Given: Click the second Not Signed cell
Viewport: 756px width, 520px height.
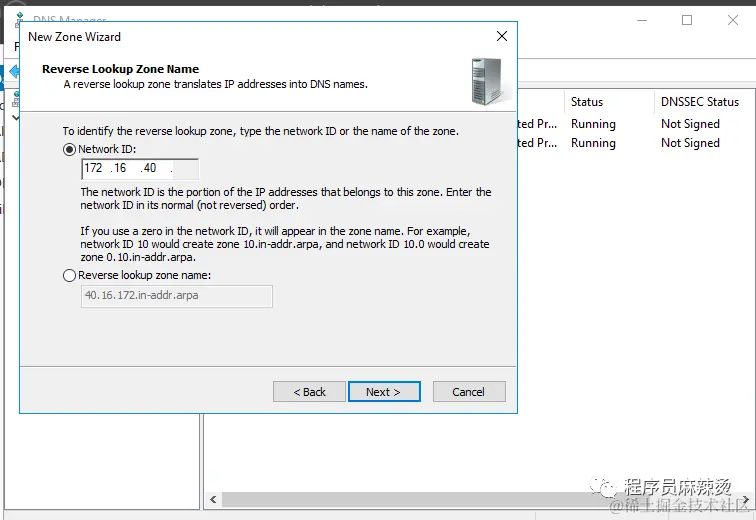Looking at the screenshot, I should 690,143.
